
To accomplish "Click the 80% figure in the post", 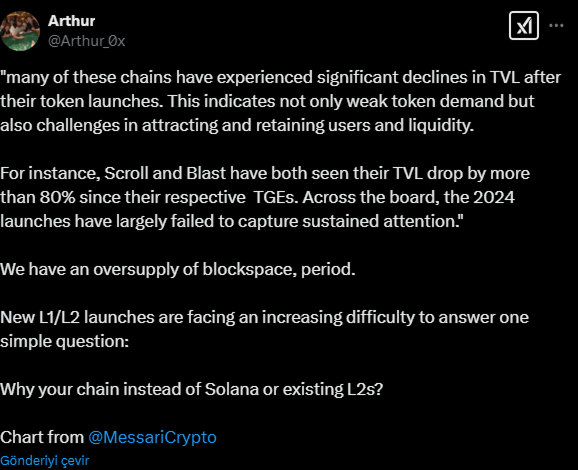I will pyautogui.click(x=58, y=197).
